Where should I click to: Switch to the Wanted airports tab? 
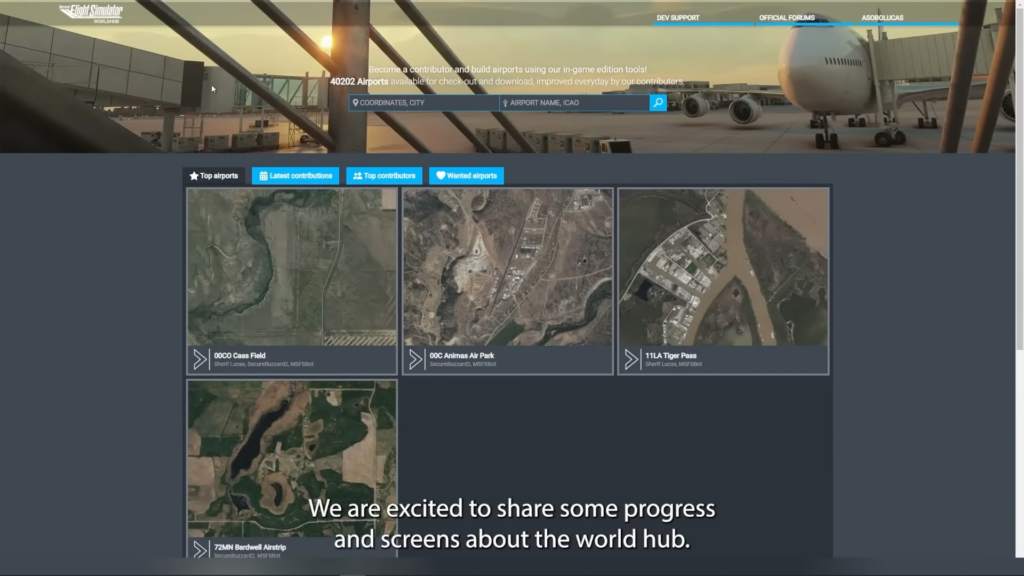466,176
